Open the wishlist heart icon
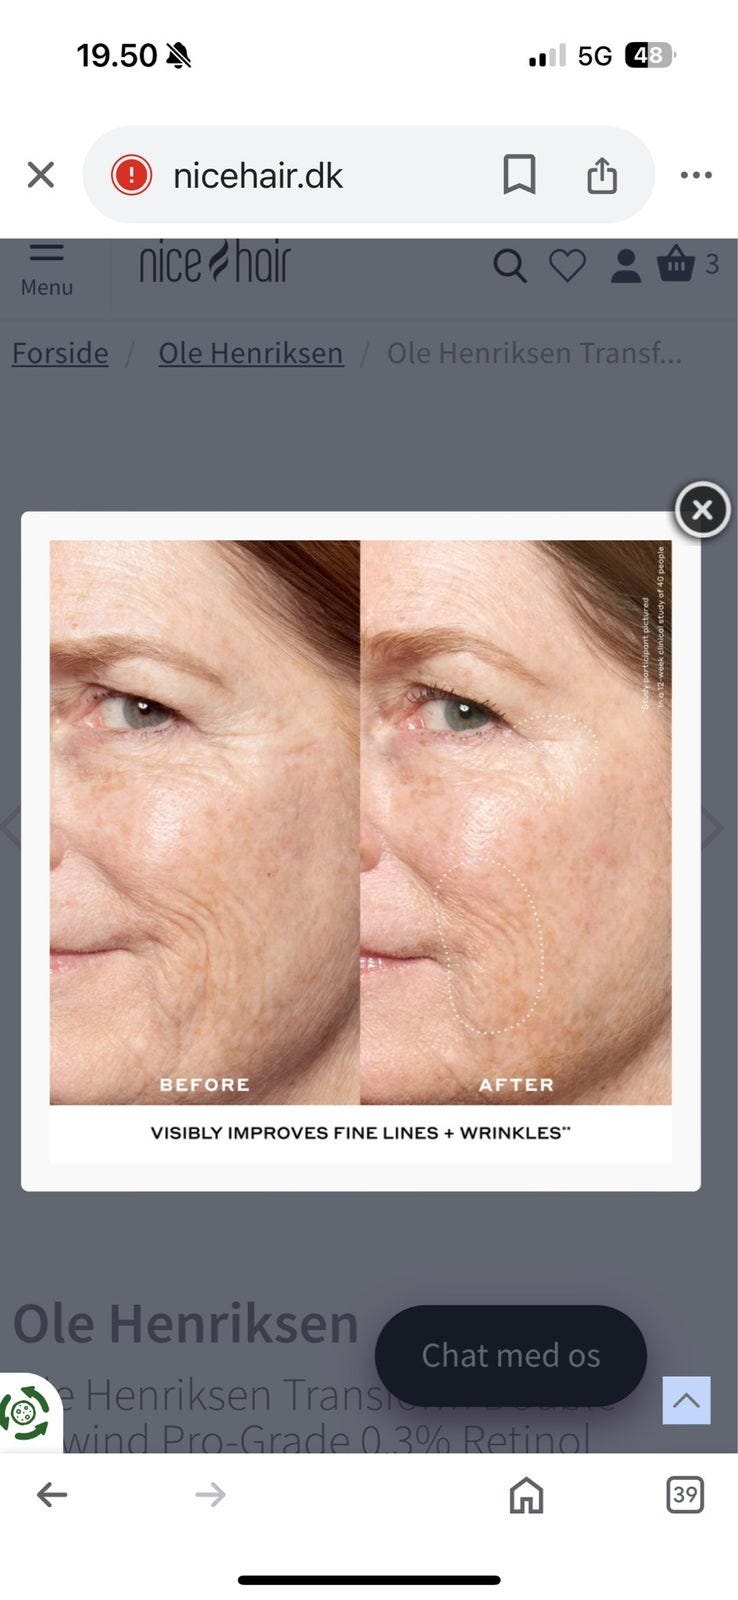Image resolution: width=738 pixels, height=1600 pixels. click(567, 266)
